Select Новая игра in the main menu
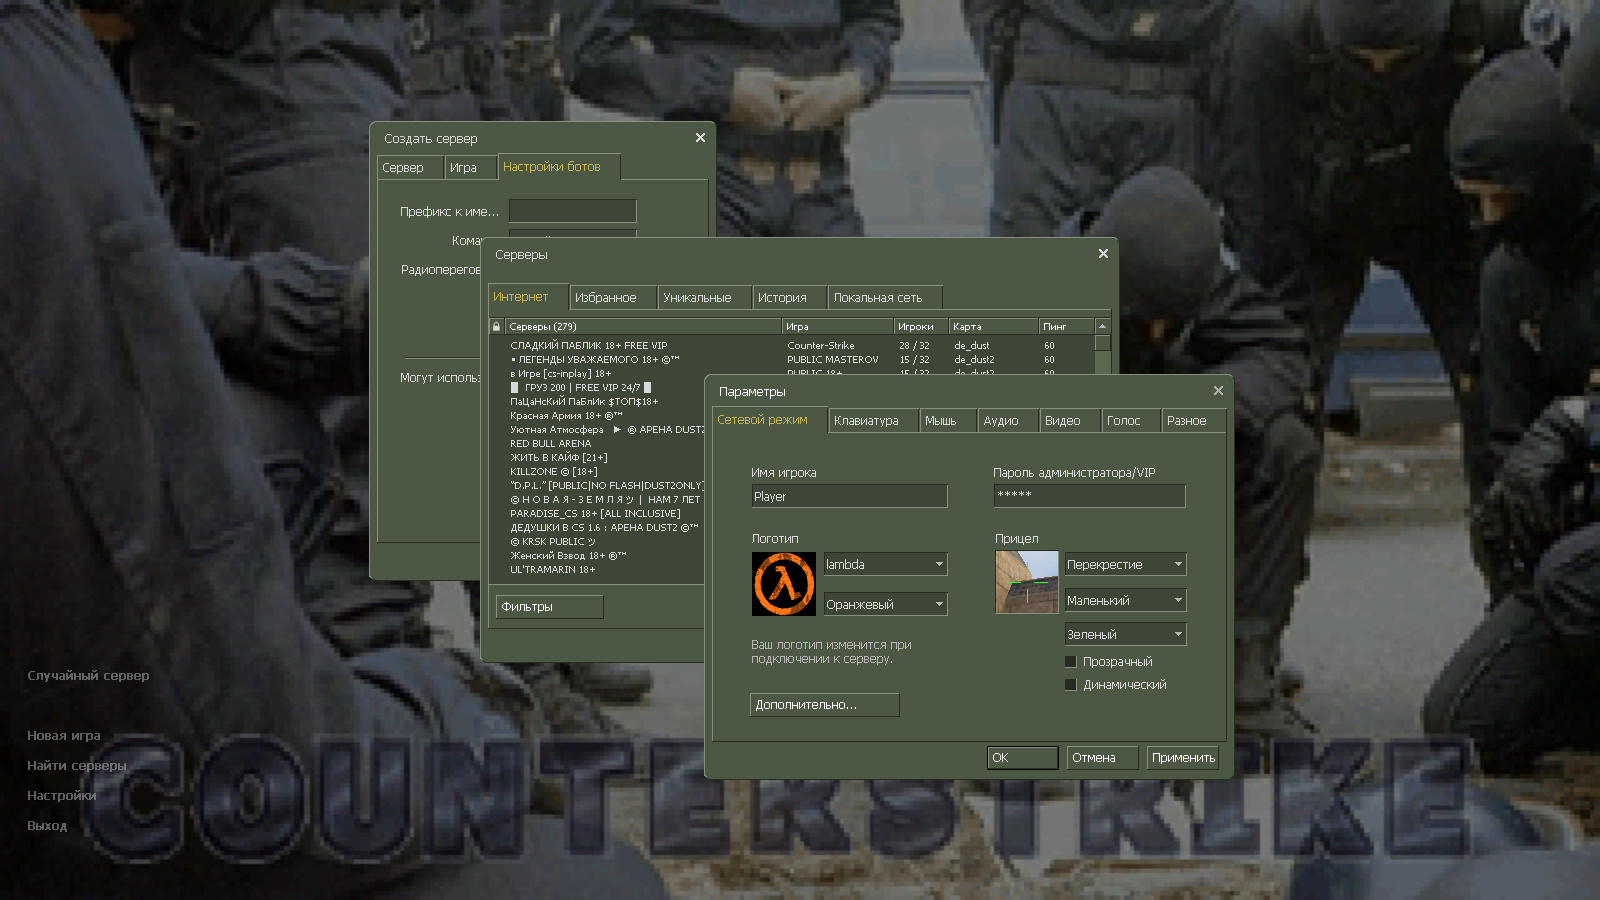The width and height of the screenshot is (1600, 900). [x=63, y=734]
